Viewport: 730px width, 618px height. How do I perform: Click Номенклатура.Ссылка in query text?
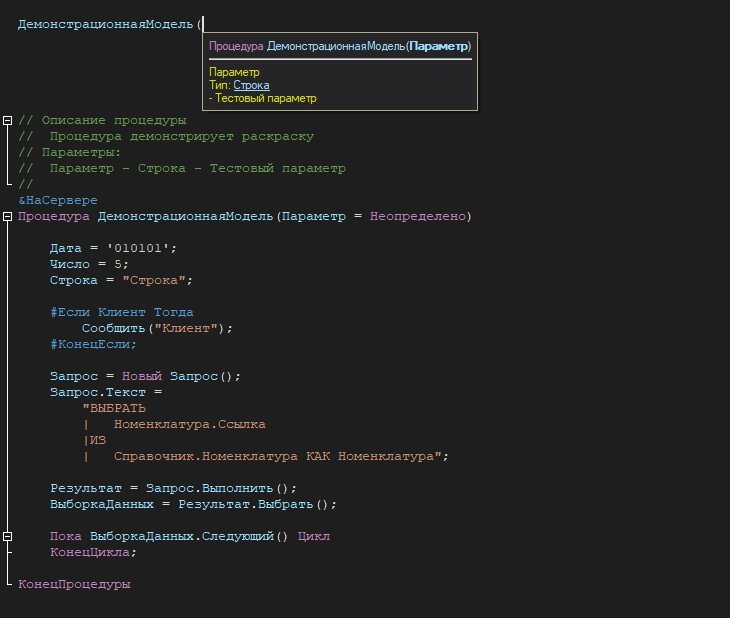[189, 425]
